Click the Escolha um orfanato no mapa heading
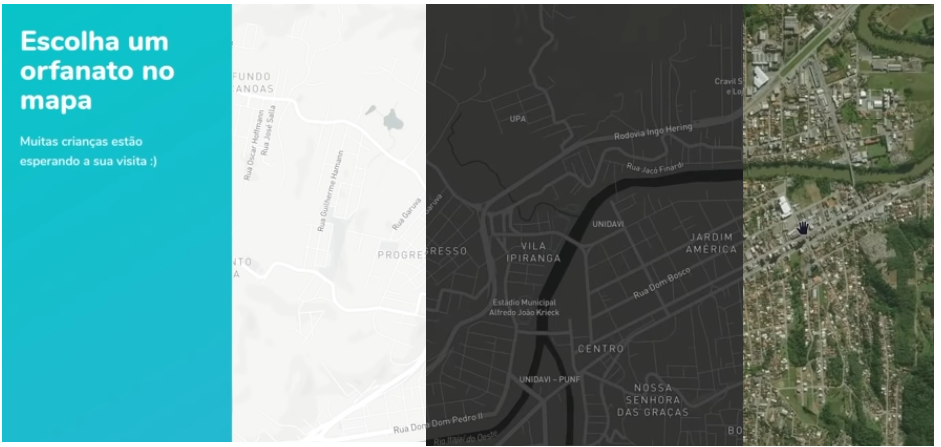 click(x=97, y=71)
